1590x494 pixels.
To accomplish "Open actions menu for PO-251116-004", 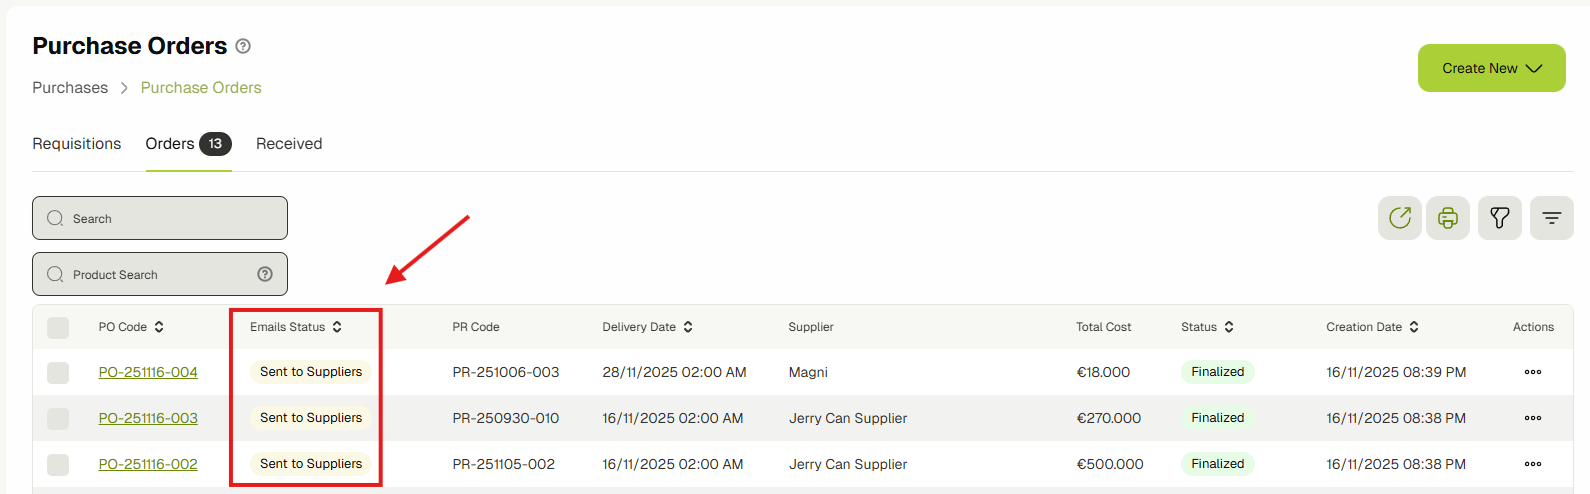I will [1532, 372].
